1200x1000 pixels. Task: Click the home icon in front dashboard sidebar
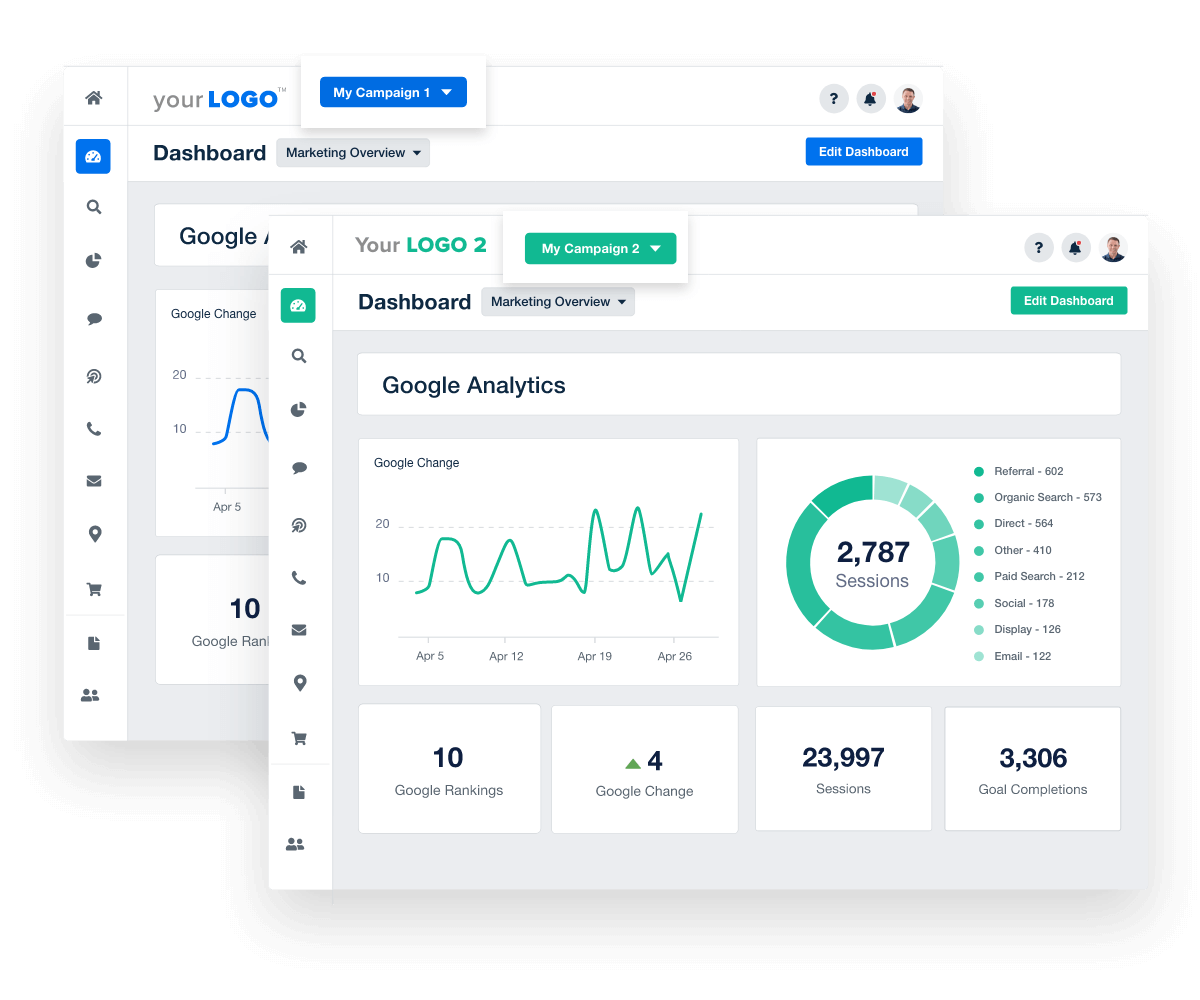[298, 247]
